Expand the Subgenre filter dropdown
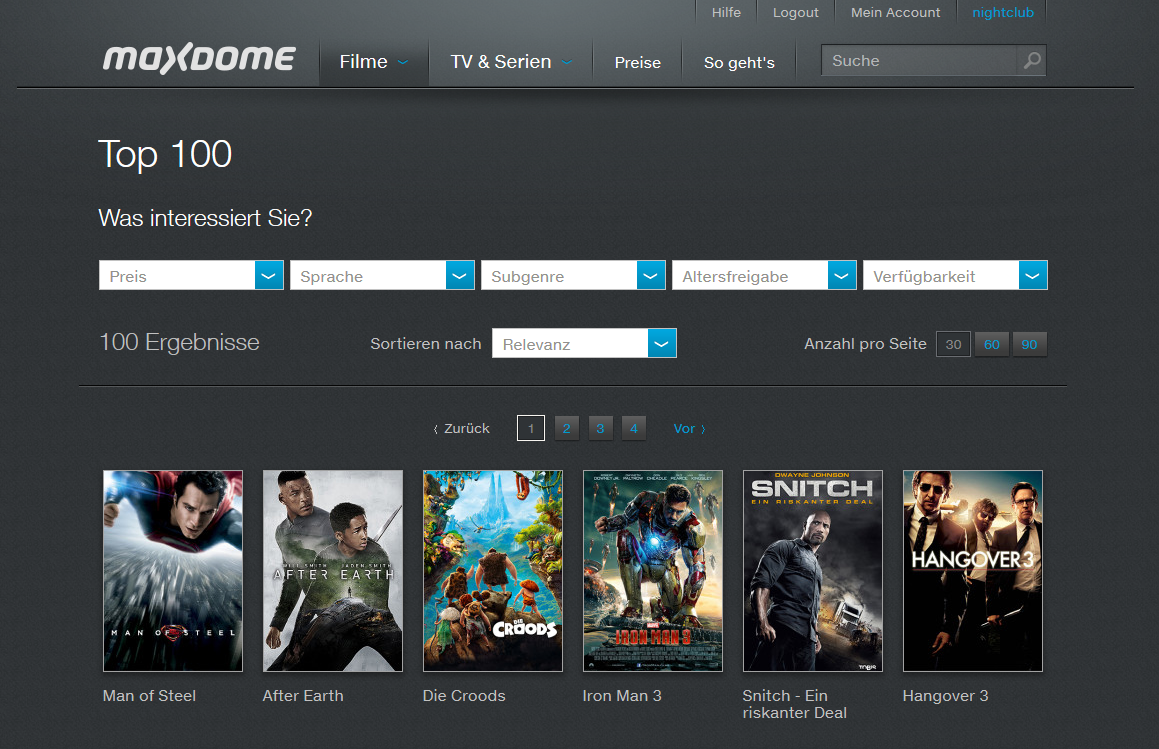Viewport: 1159px width, 749px height. [x=573, y=276]
